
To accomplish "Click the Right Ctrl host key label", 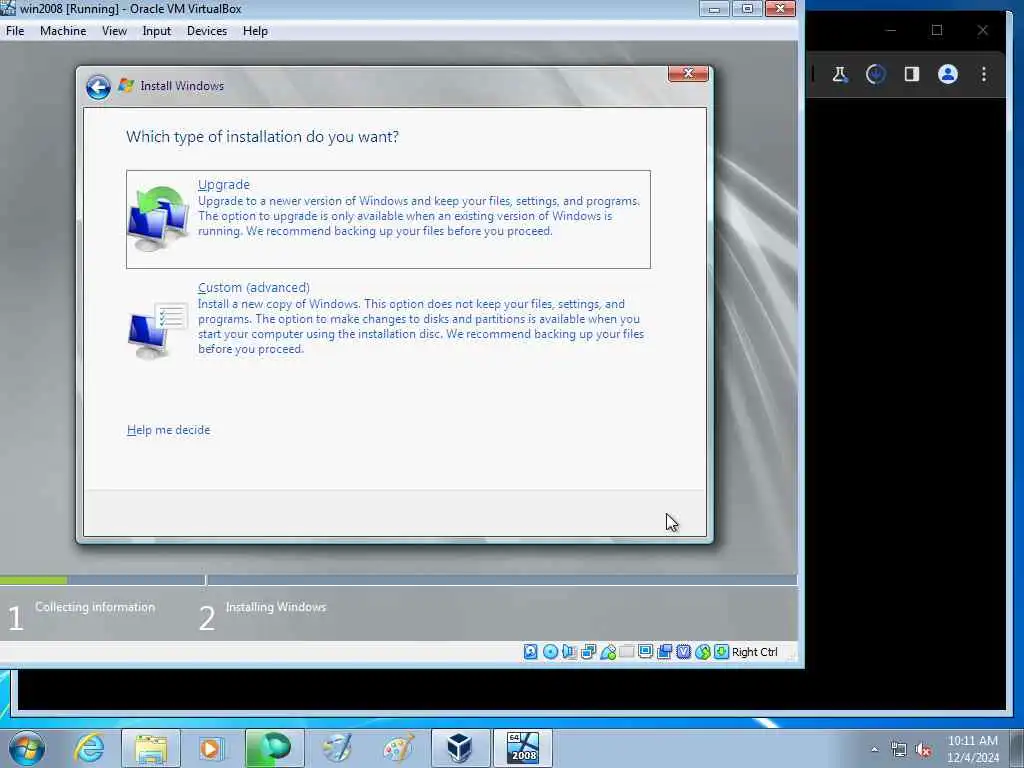I will [x=755, y=652].
